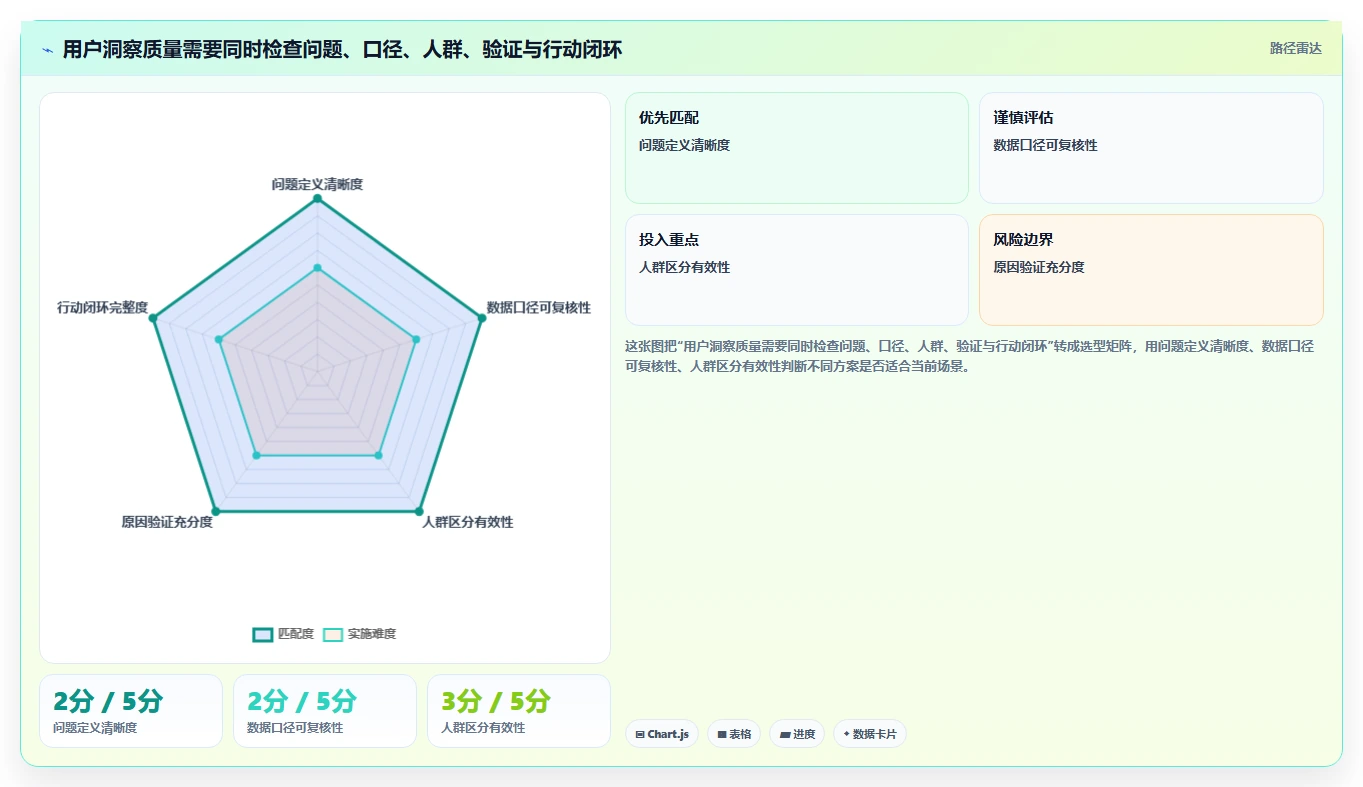The width and height of the screenshot is (1363, 787).
Task: Click the 人群区分有效性 radar axis label
Action: pyautogui.click(x=467, y=522)
